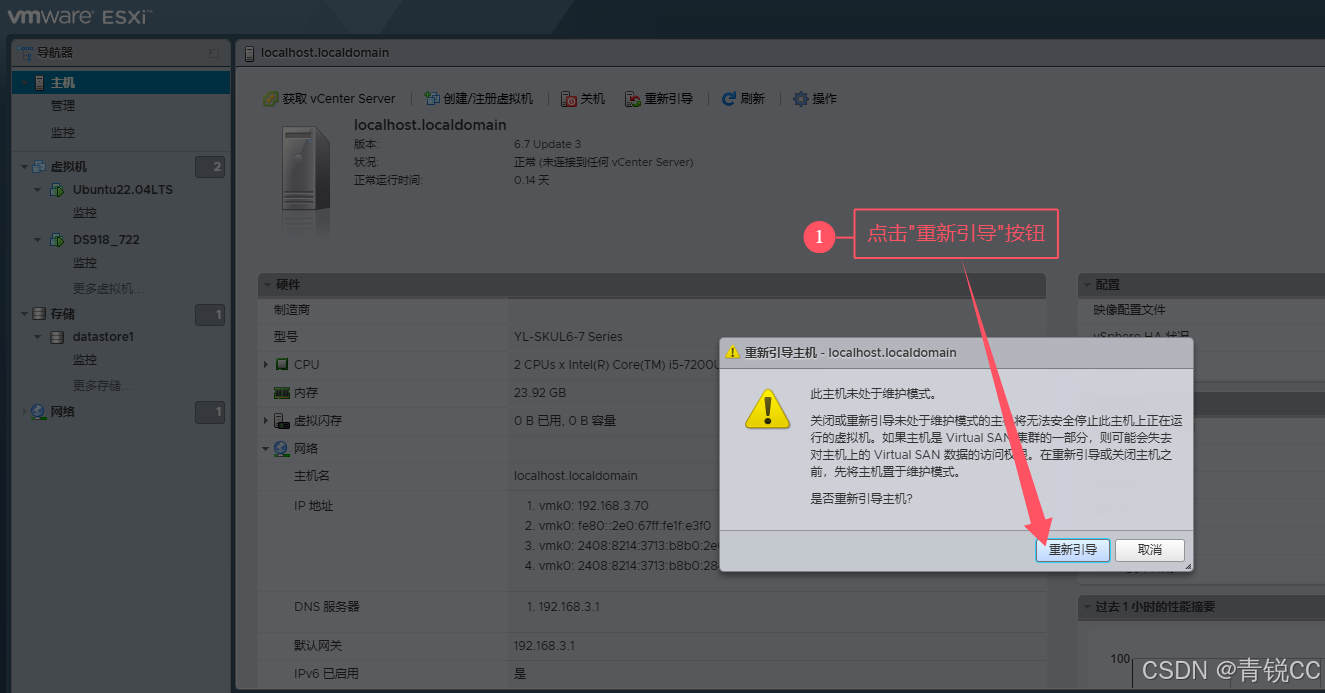The height and width of the screenshot is (693, 1325).
Task: Collapse the 网络 hardware section
Action: click(x=265, y=449)
